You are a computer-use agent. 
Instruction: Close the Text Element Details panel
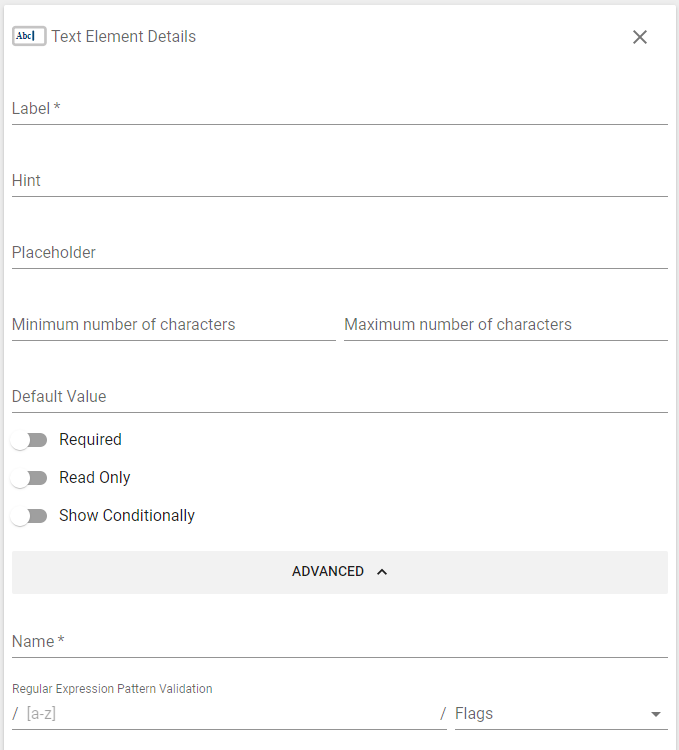[639, 37]
